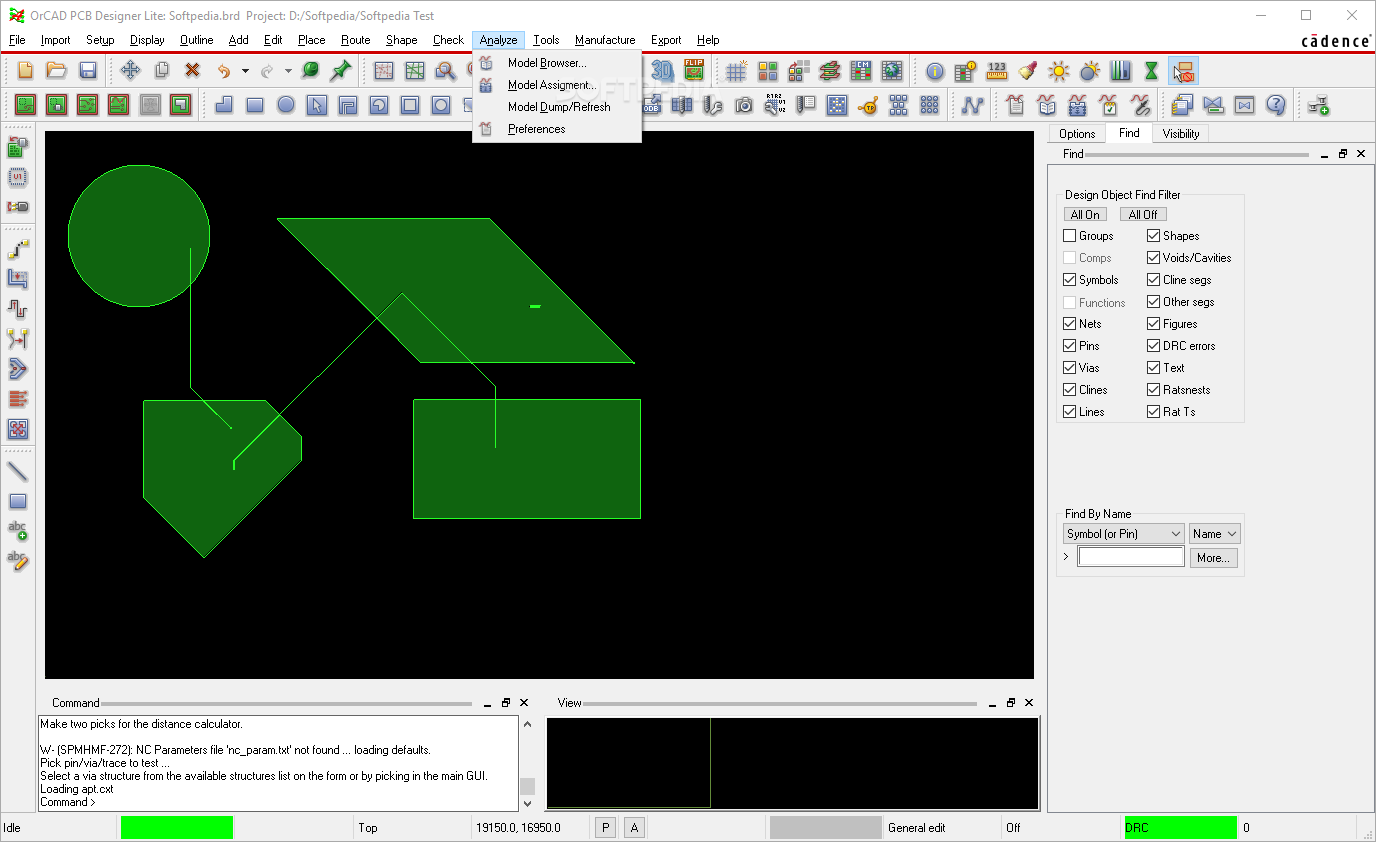Choose Model Assigment... menu entry
Viewport: 1376px width, 842px height.
[552, 85]
